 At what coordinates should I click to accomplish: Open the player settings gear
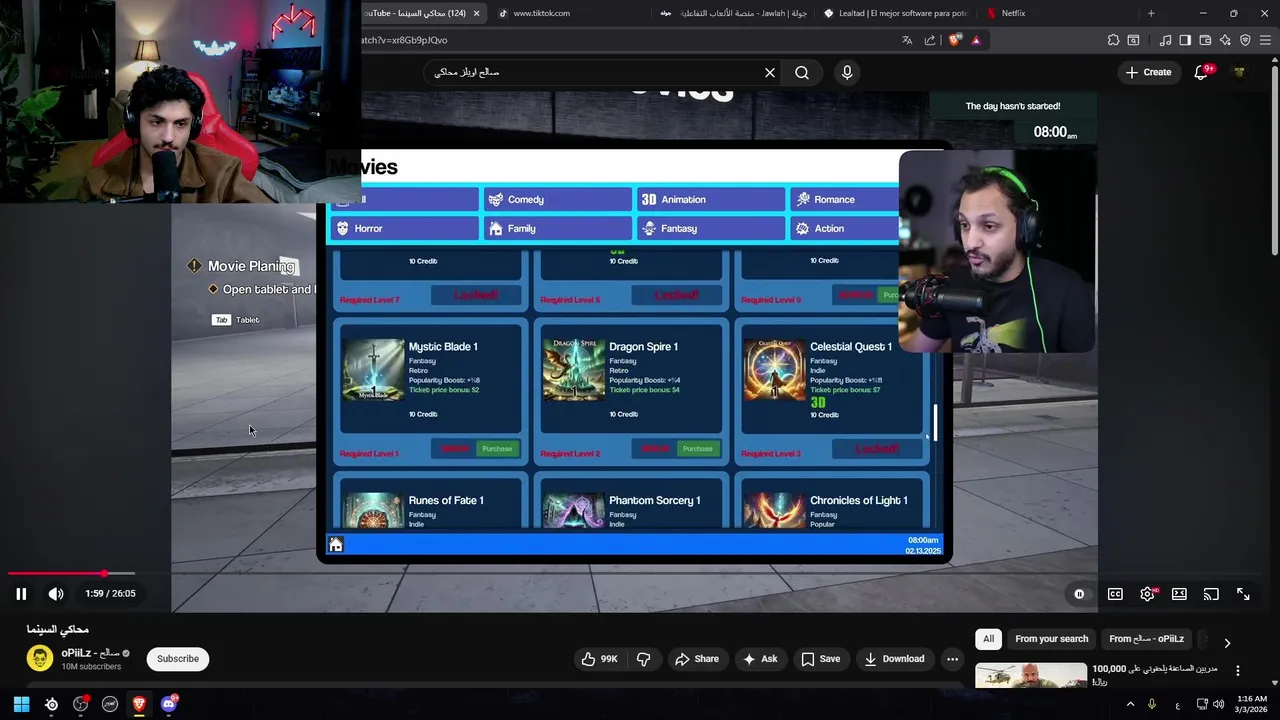click(1147, 594)
